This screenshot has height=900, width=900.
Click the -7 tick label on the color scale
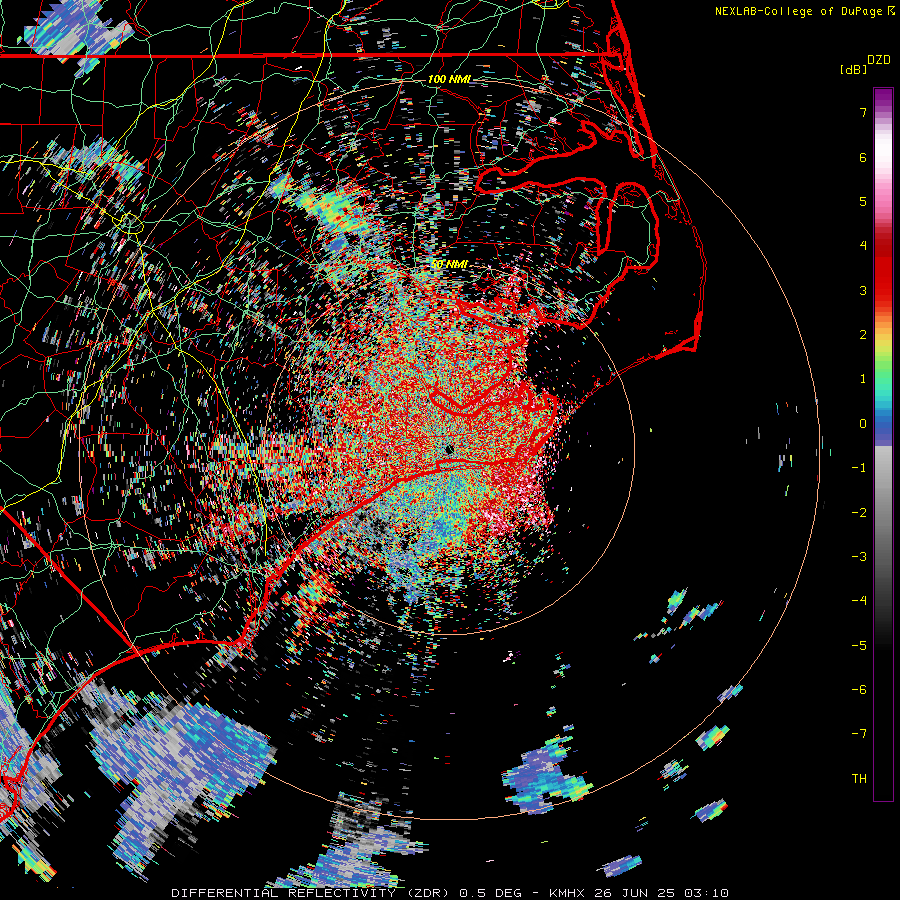(859, 734)
